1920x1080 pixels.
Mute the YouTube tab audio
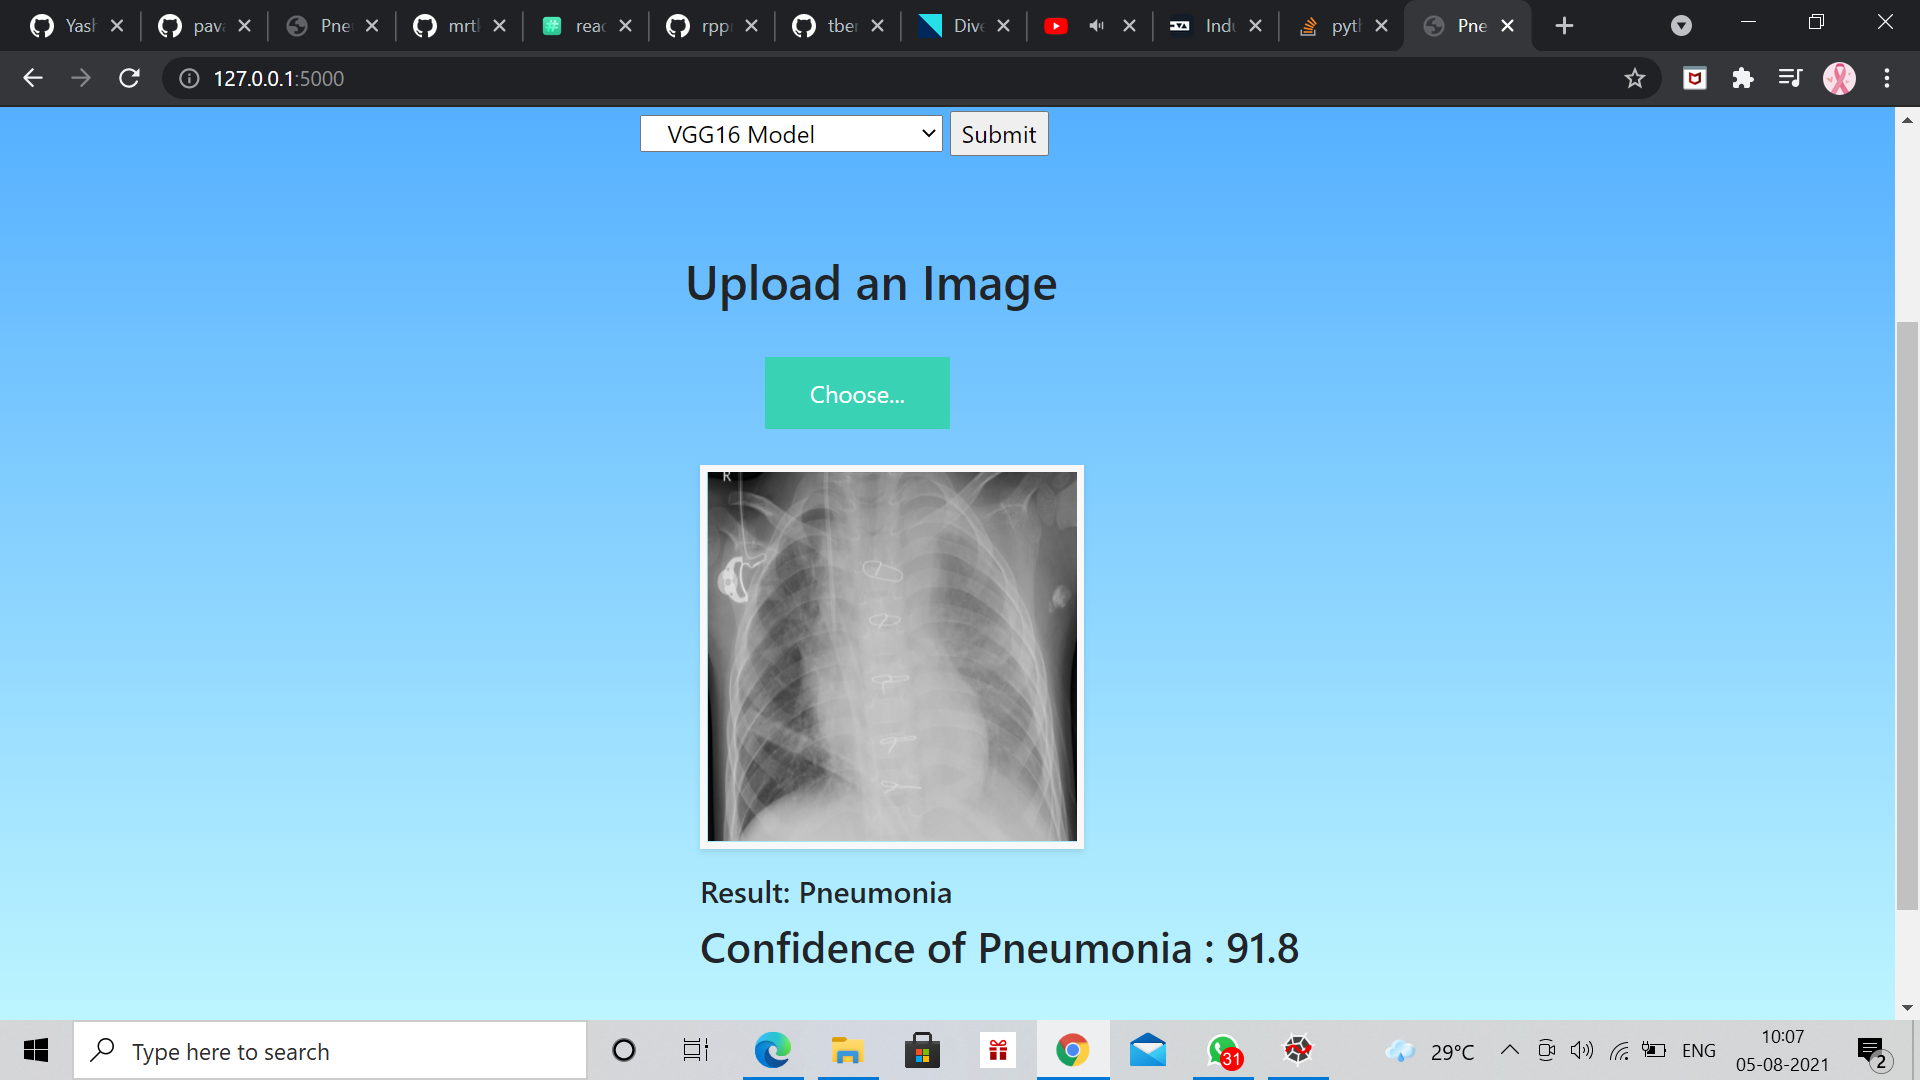coord(1096,26)
